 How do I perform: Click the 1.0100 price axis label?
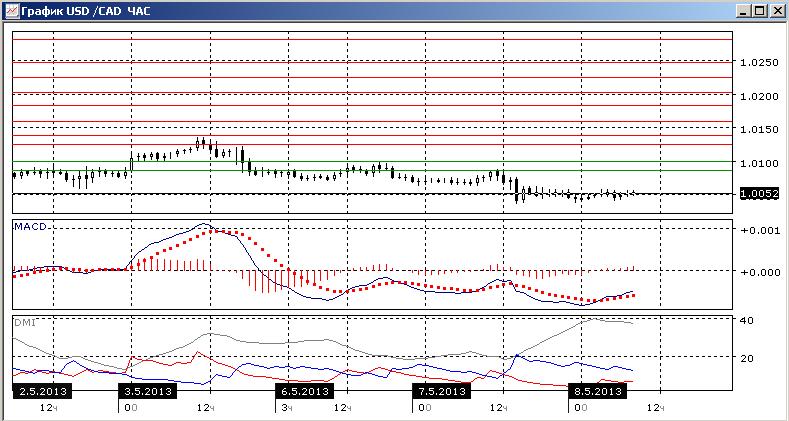click(760, 163)
